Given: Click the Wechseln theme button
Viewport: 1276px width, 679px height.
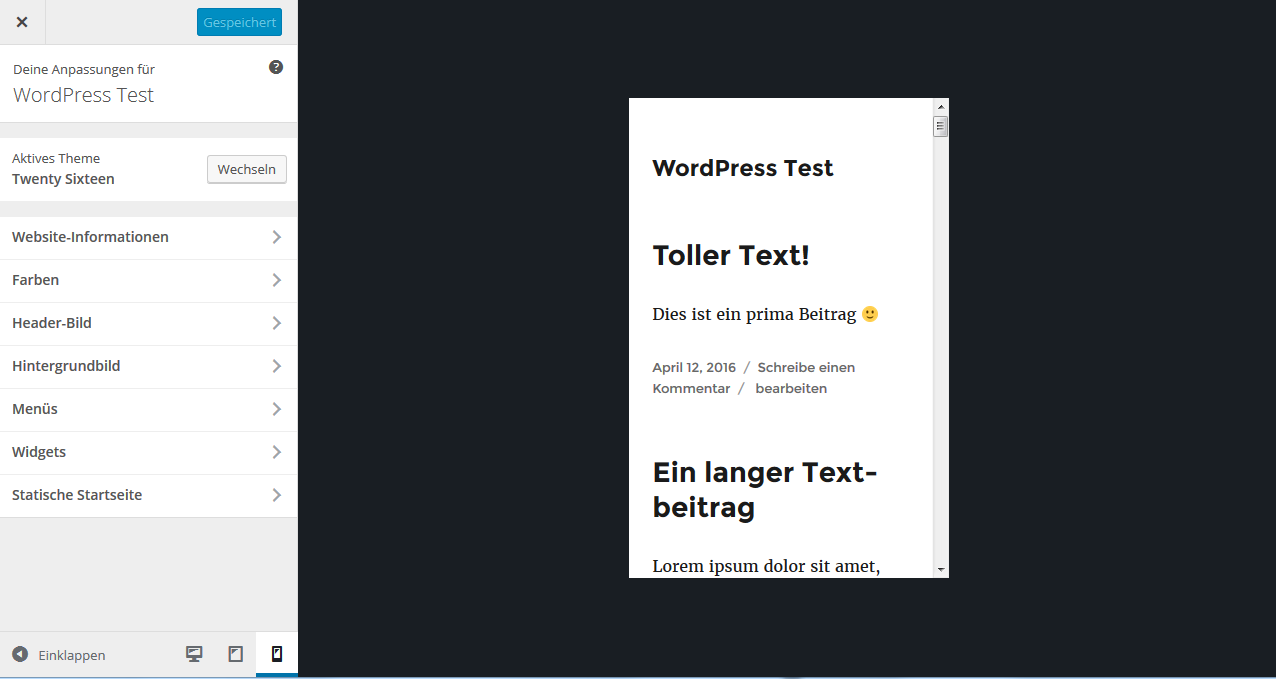Looking at the screenshot, I should coord(247,169).
